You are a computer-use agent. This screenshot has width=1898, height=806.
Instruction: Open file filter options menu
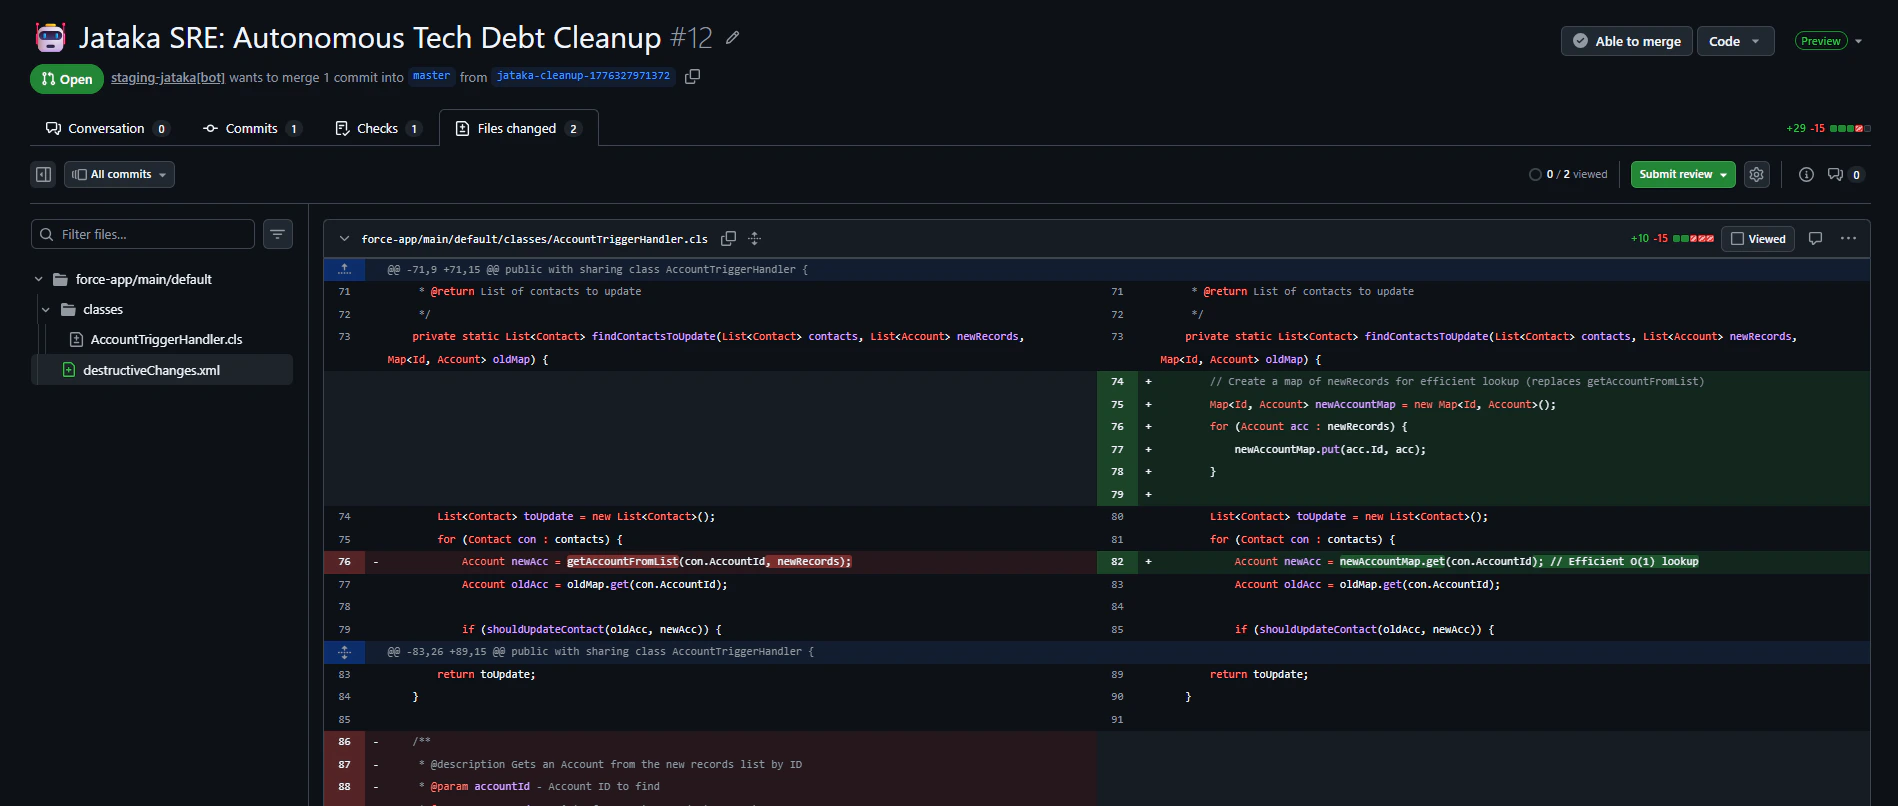coord(278,234)
